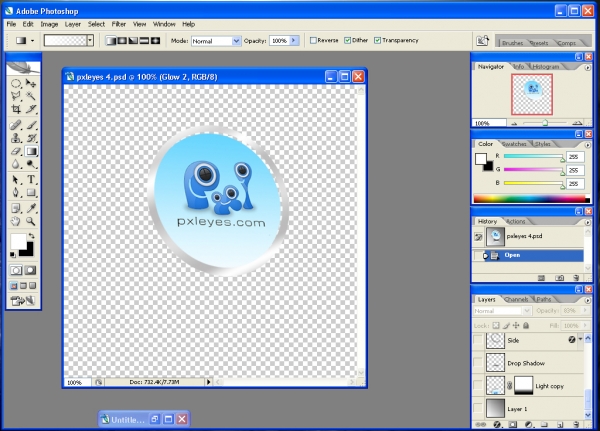Screen dimensions: 600x431
Task: Restore the minimized Untitled document window
Action: click(155, 419)
